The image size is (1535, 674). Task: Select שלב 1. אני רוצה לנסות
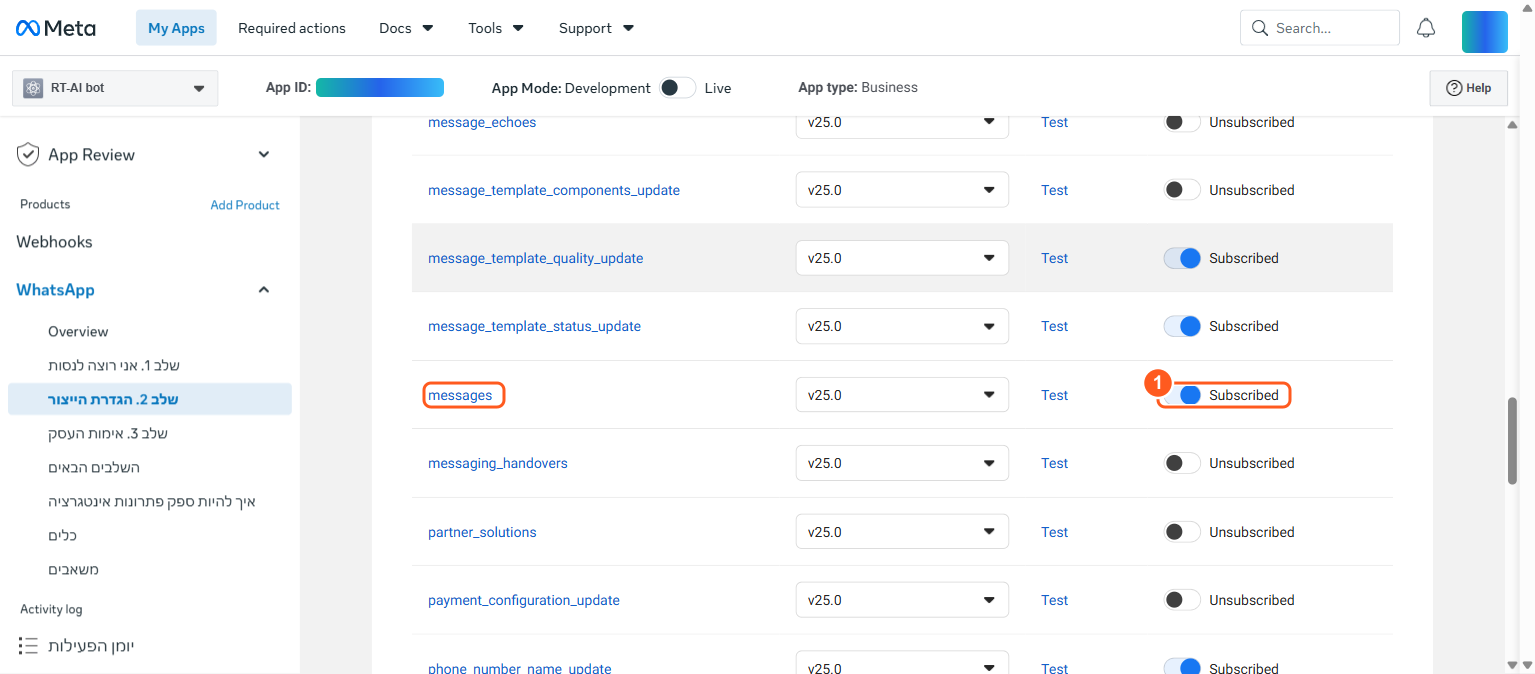[x=114, y=365]
